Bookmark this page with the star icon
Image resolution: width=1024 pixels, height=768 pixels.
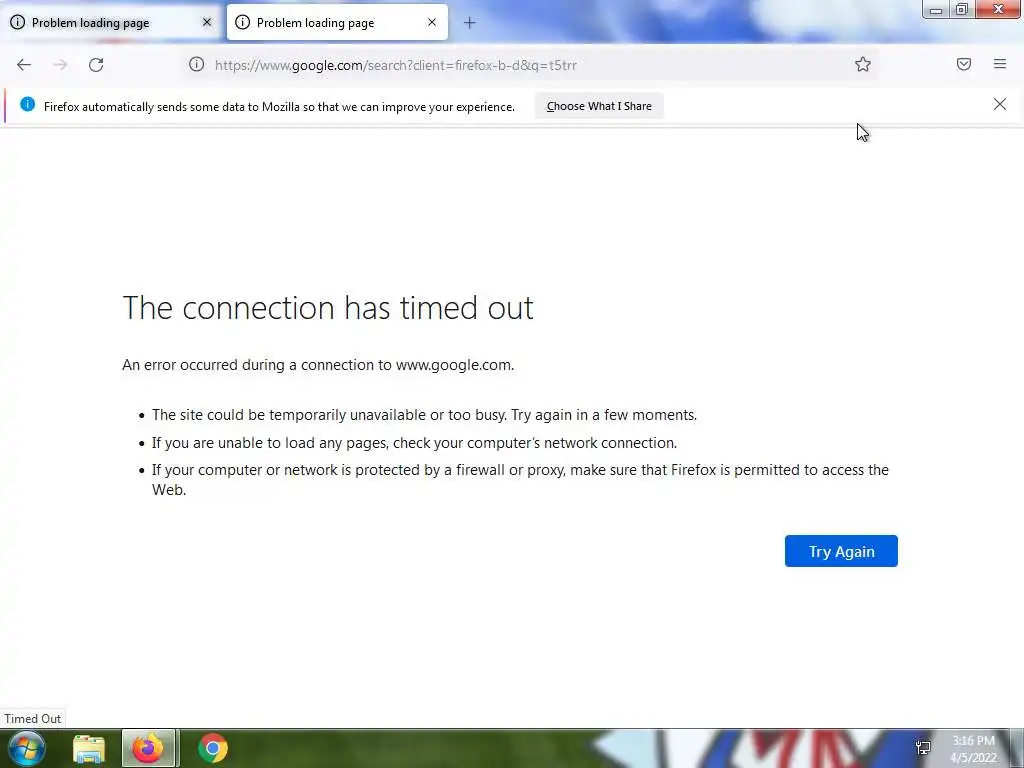863,64
